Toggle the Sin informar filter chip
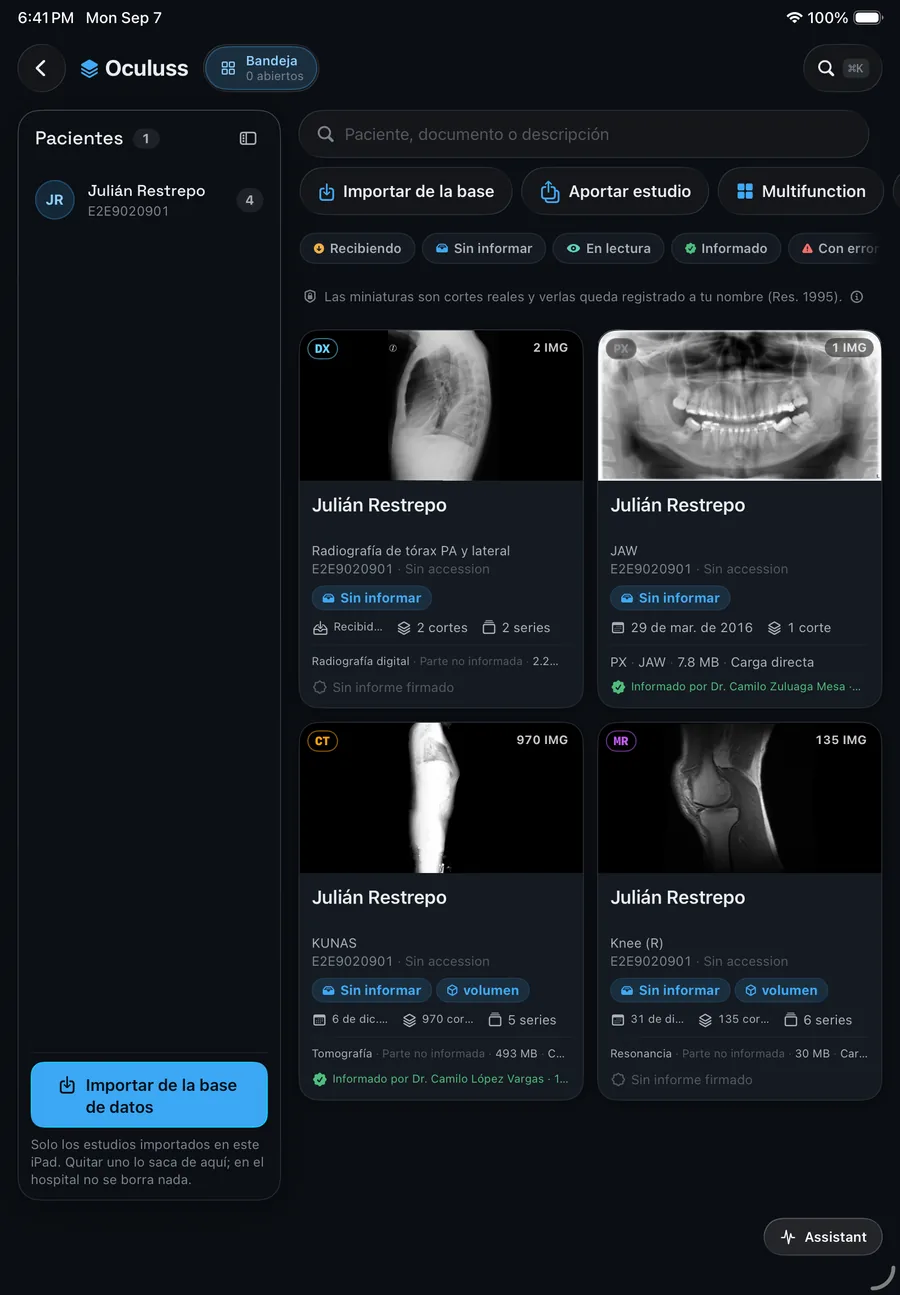The width and height of the screenshot is (900, 1295). pos(484,248)
